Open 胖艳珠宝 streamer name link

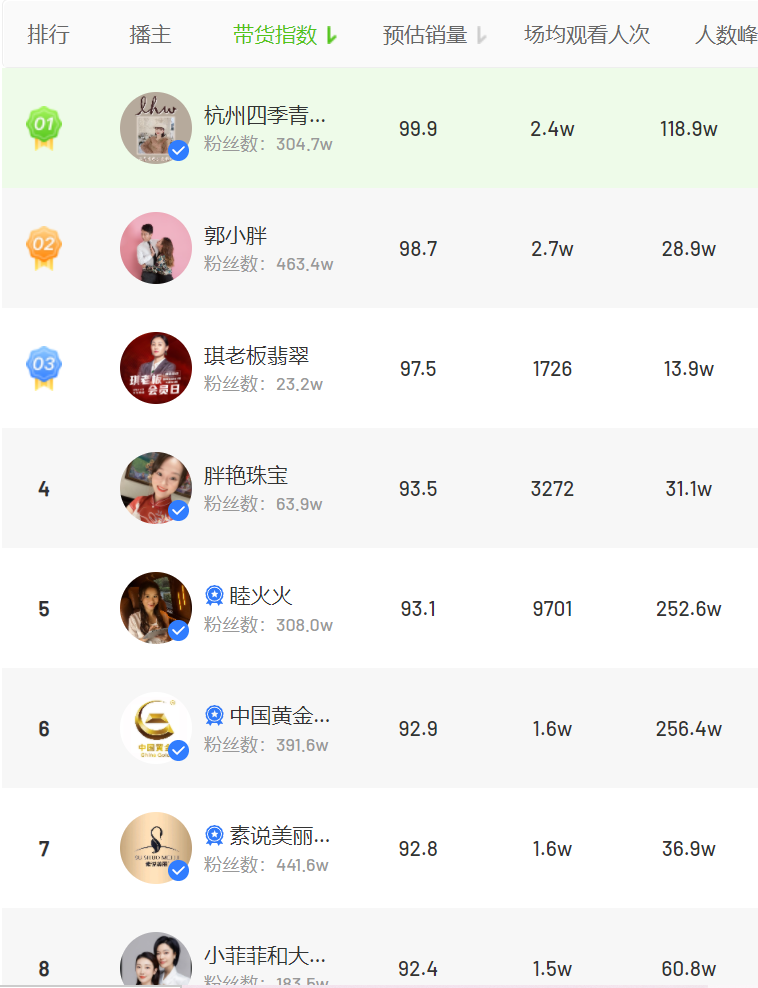click(x=246, y=475)
